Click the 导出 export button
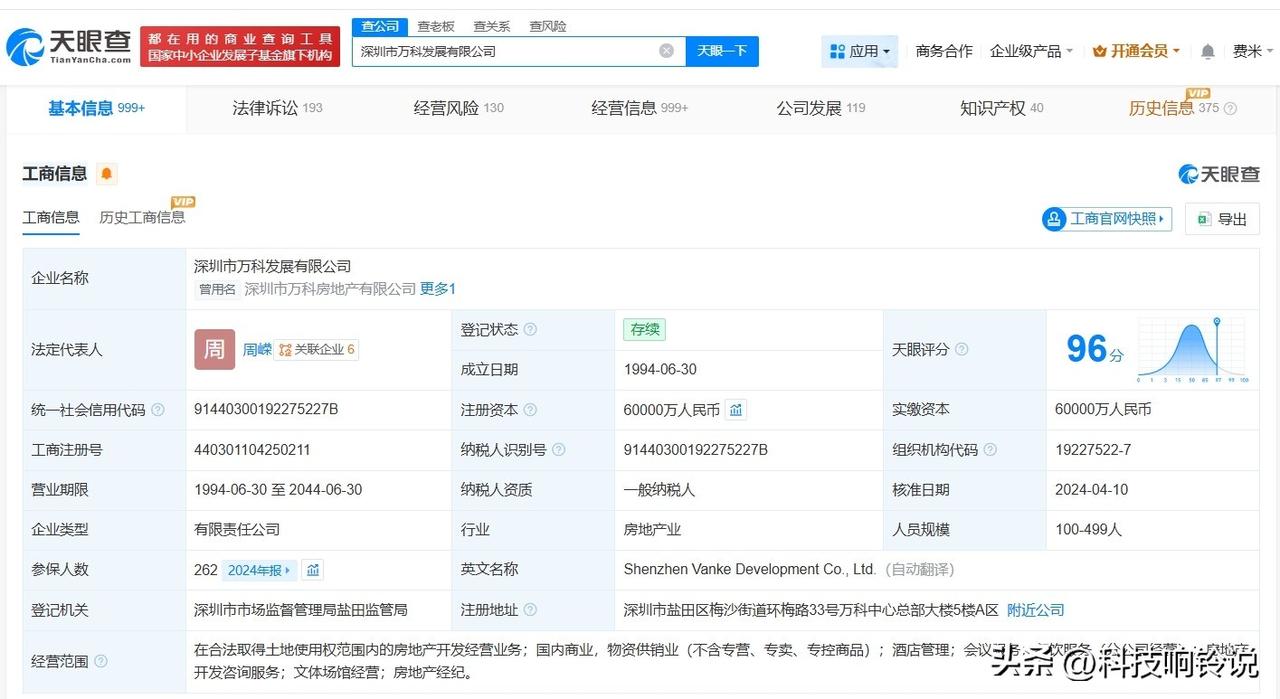 tap(1222, 219)
